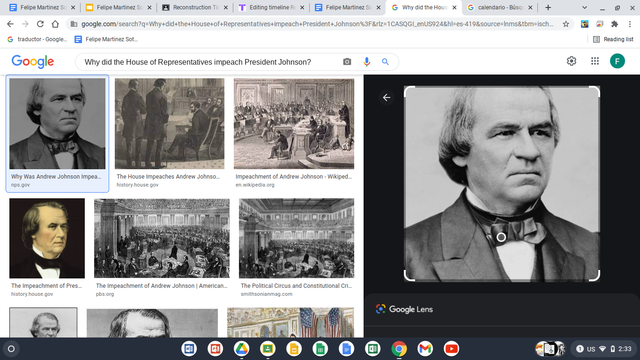Start voice search with the microphone icon

pos(367,62)
